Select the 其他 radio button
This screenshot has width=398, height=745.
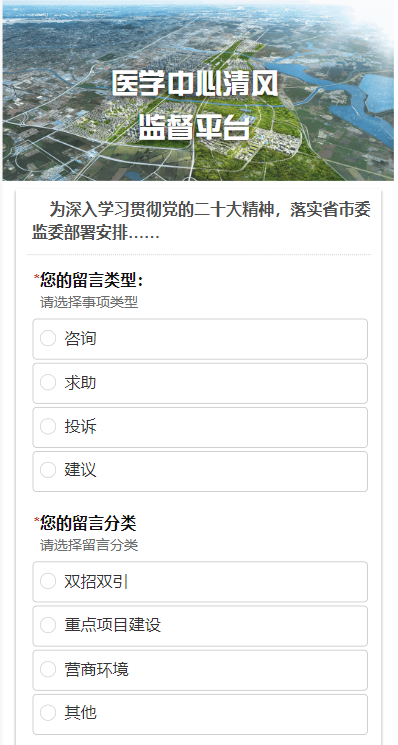pyautogui.click(x=48, y=713)
